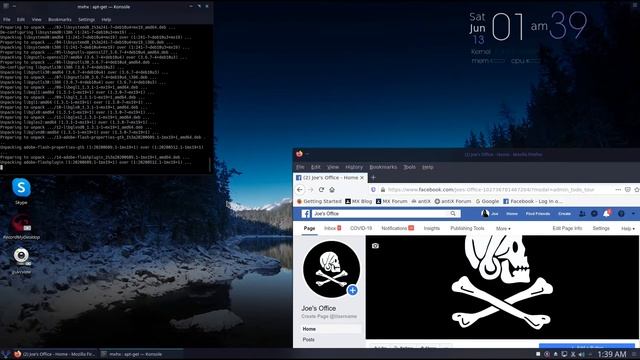Open Facebook - Log In bookmark
Viewport: 640px width, 360px height.
tap(533, 201)
